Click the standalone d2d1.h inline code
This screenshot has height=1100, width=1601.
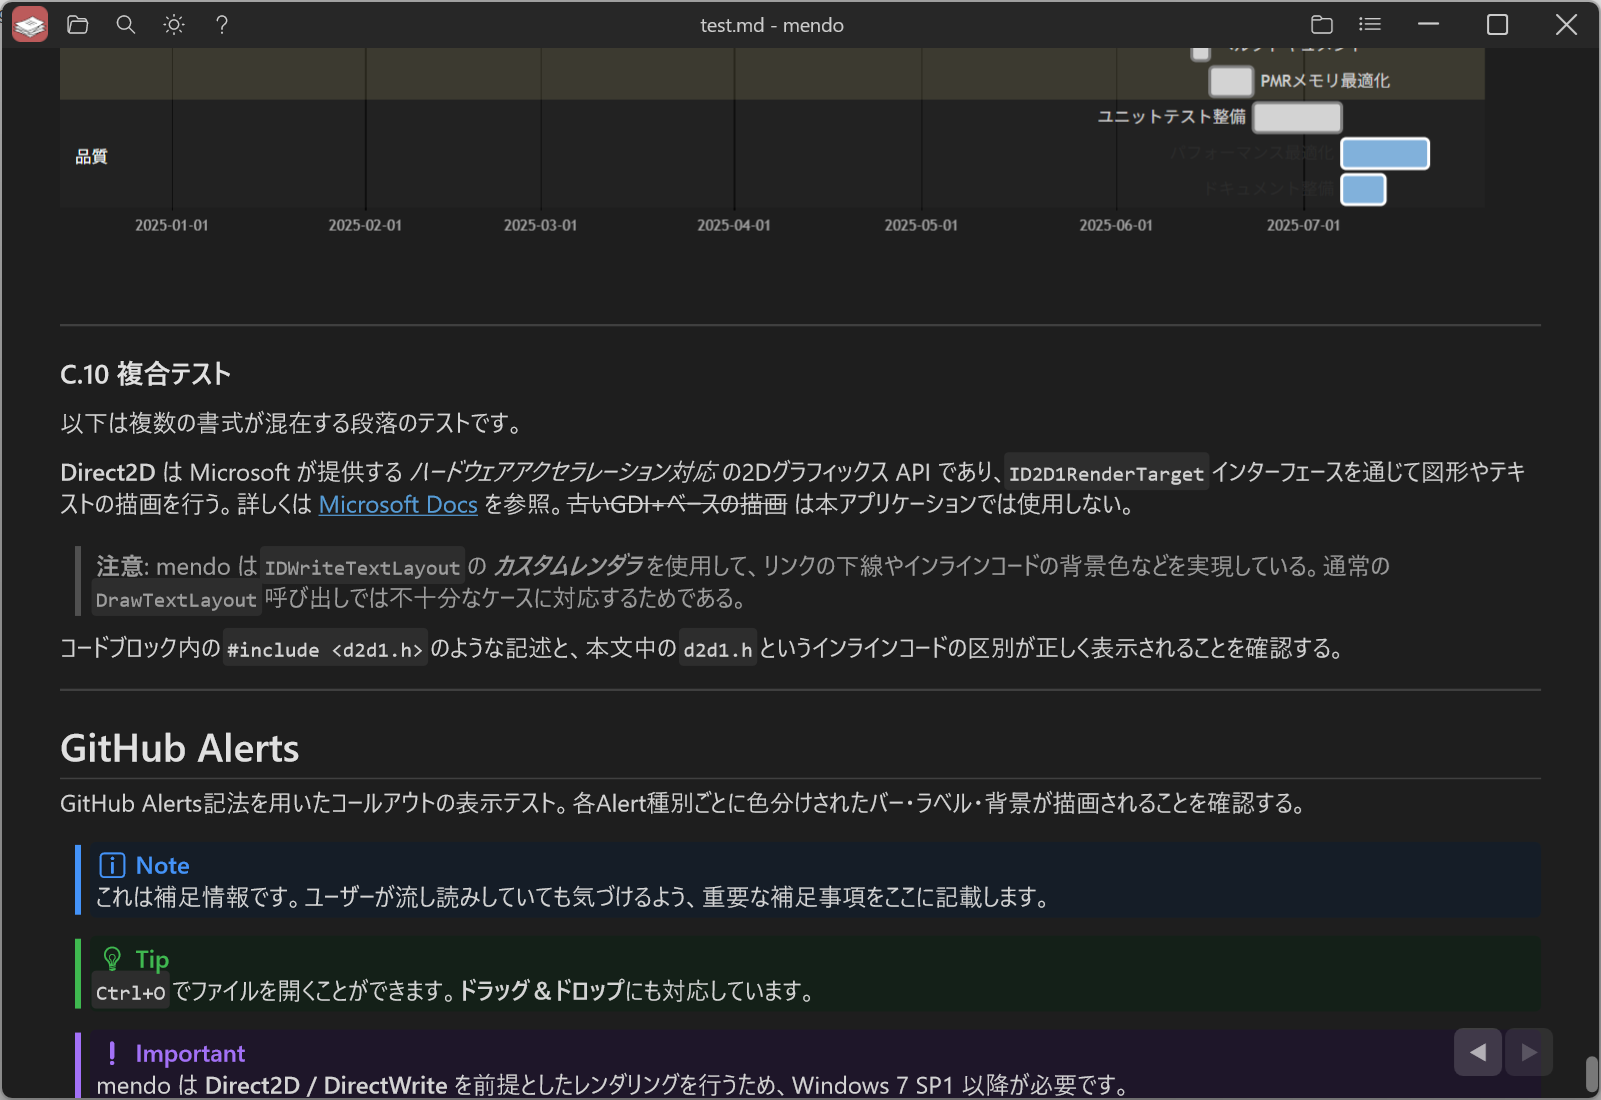(717, 650)
